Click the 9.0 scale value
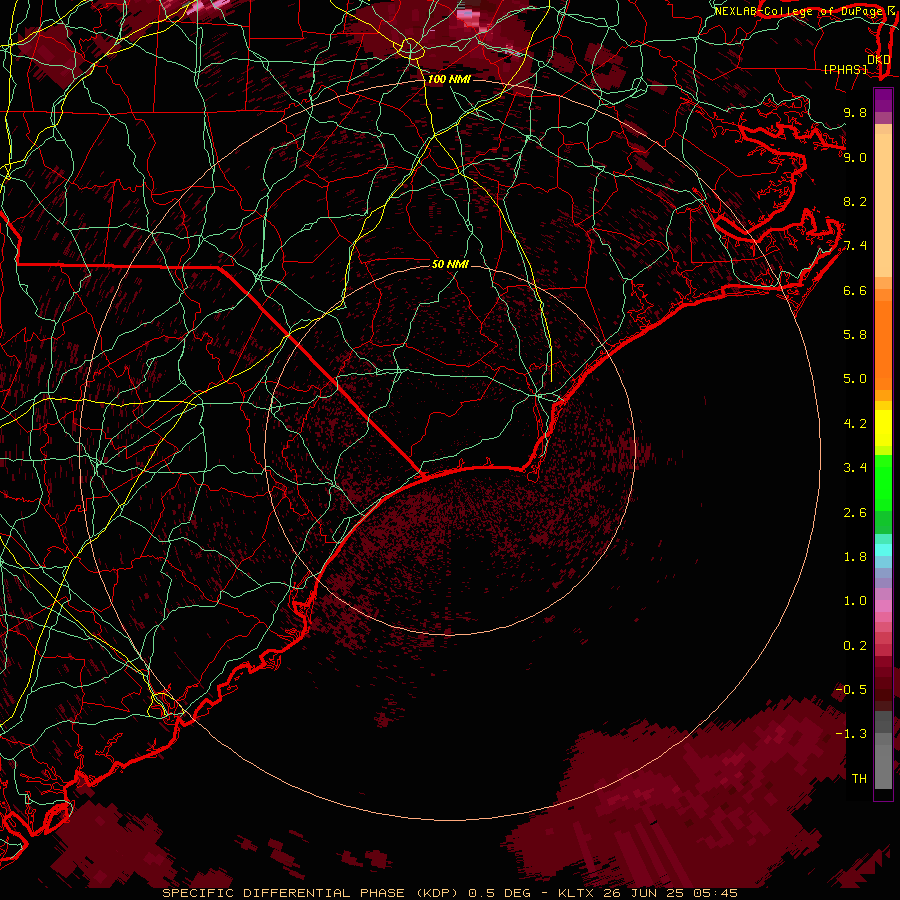Screen dimensions: 900x900 click(x=855, y=157)
